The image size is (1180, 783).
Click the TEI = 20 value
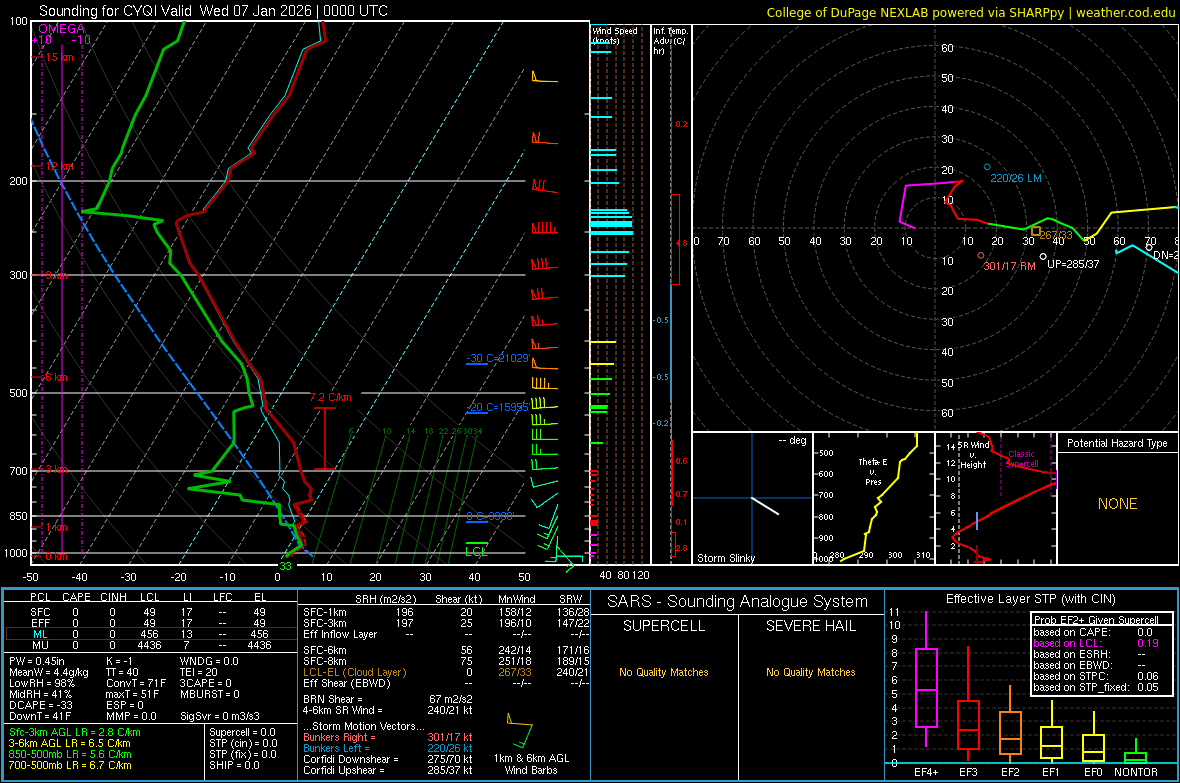click(x=199, y=672)
